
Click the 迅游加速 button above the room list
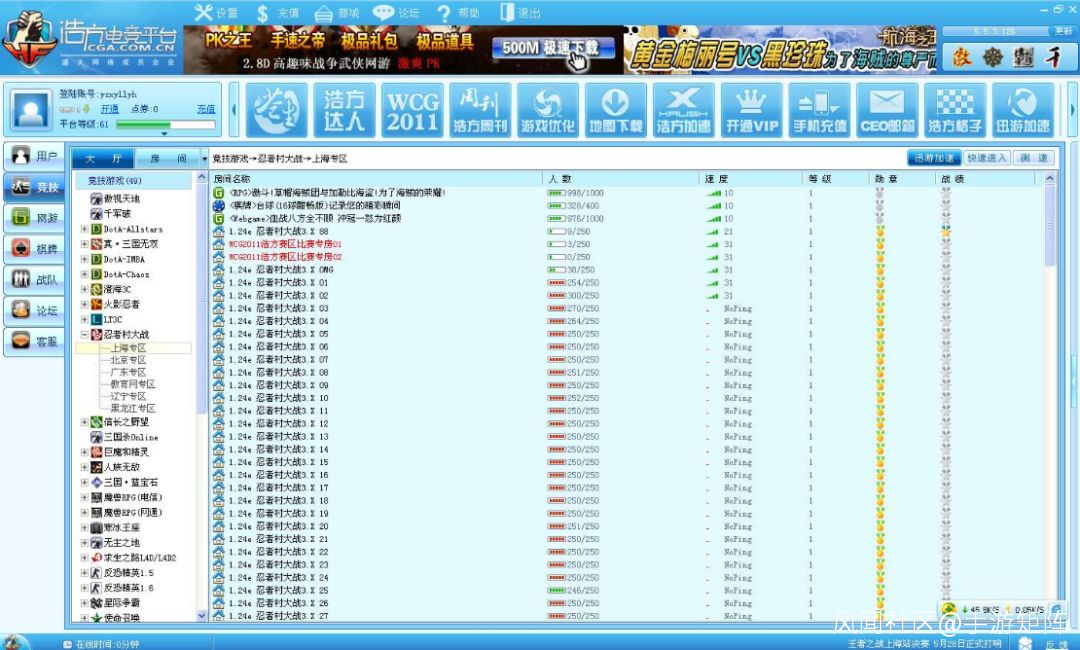pyautogui.click(x=933, y=158)
